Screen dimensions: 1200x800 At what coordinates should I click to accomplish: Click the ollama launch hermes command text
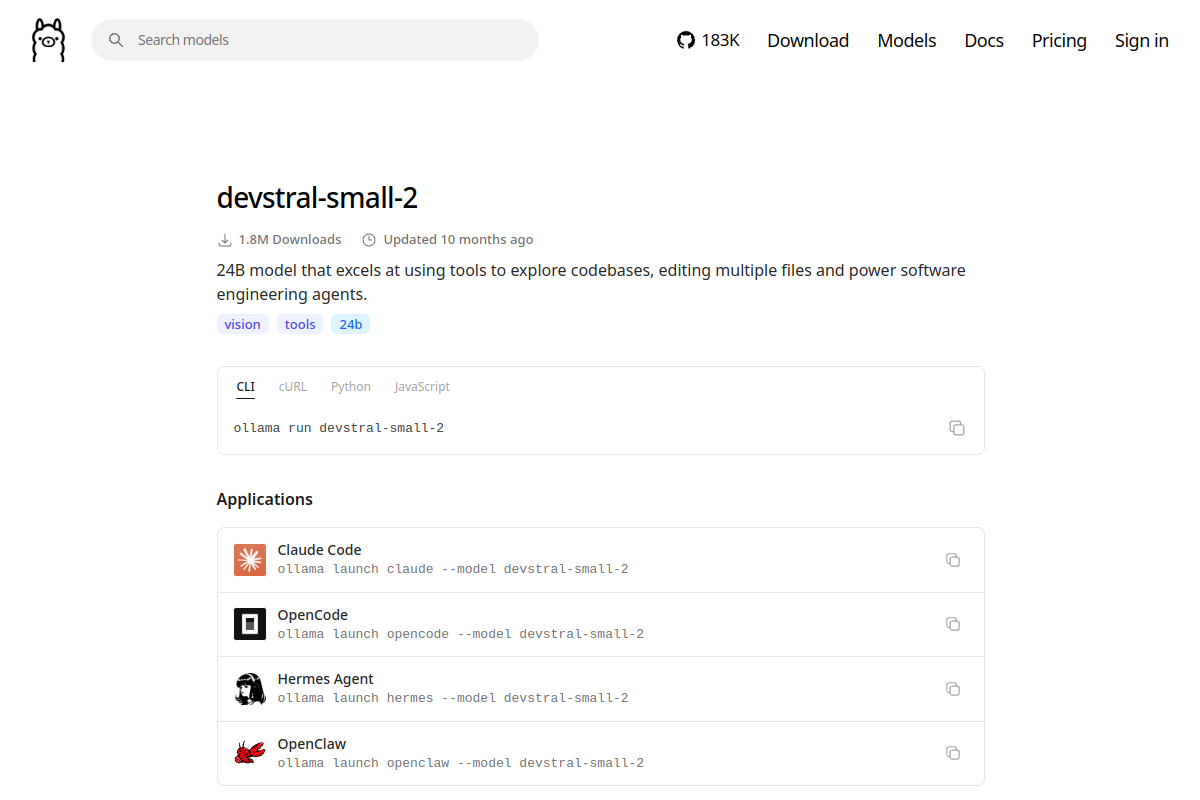[453, 698]
